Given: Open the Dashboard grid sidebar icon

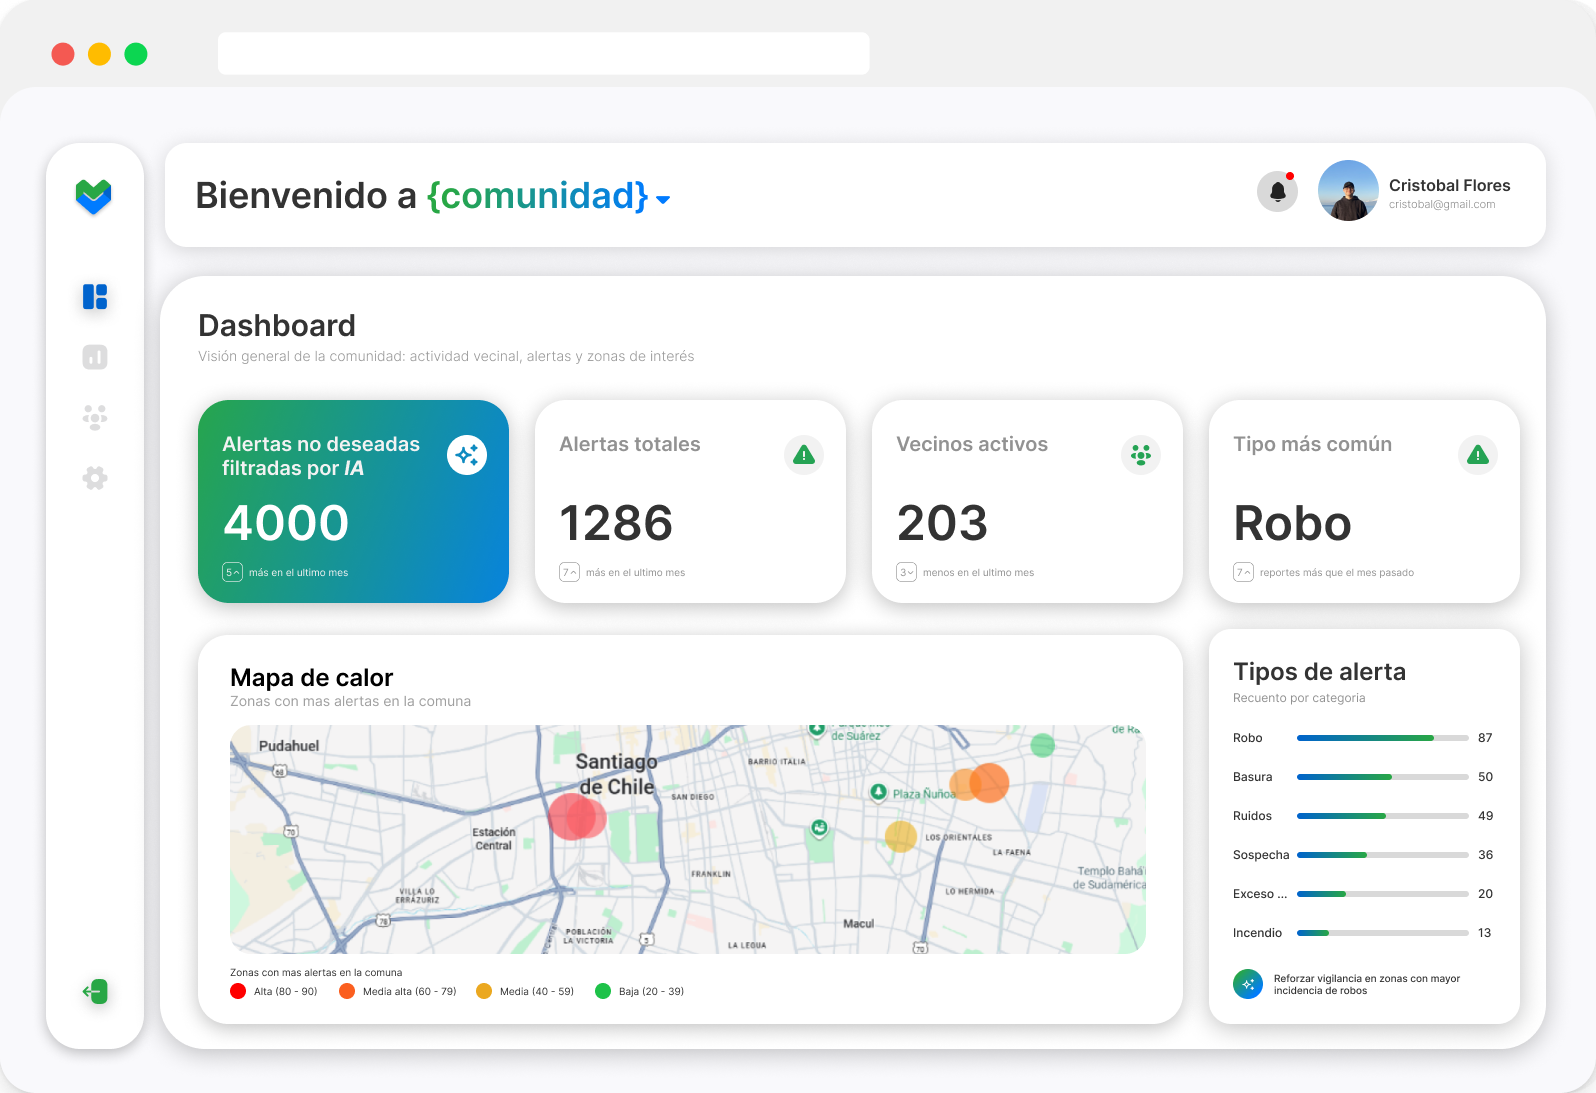Looking at the screenshot, I should (95, 297).
